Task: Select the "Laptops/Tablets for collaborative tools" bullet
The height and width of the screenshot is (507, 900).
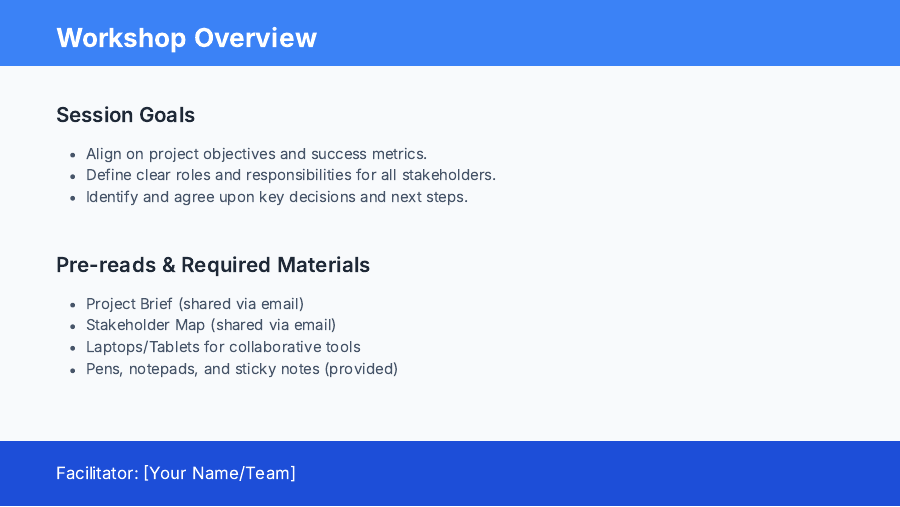Action: (223, 347)
